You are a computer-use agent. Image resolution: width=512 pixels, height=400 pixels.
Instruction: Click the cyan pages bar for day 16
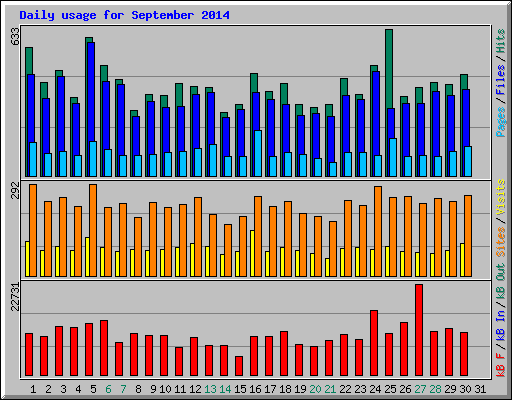click(x=258, y=153)
